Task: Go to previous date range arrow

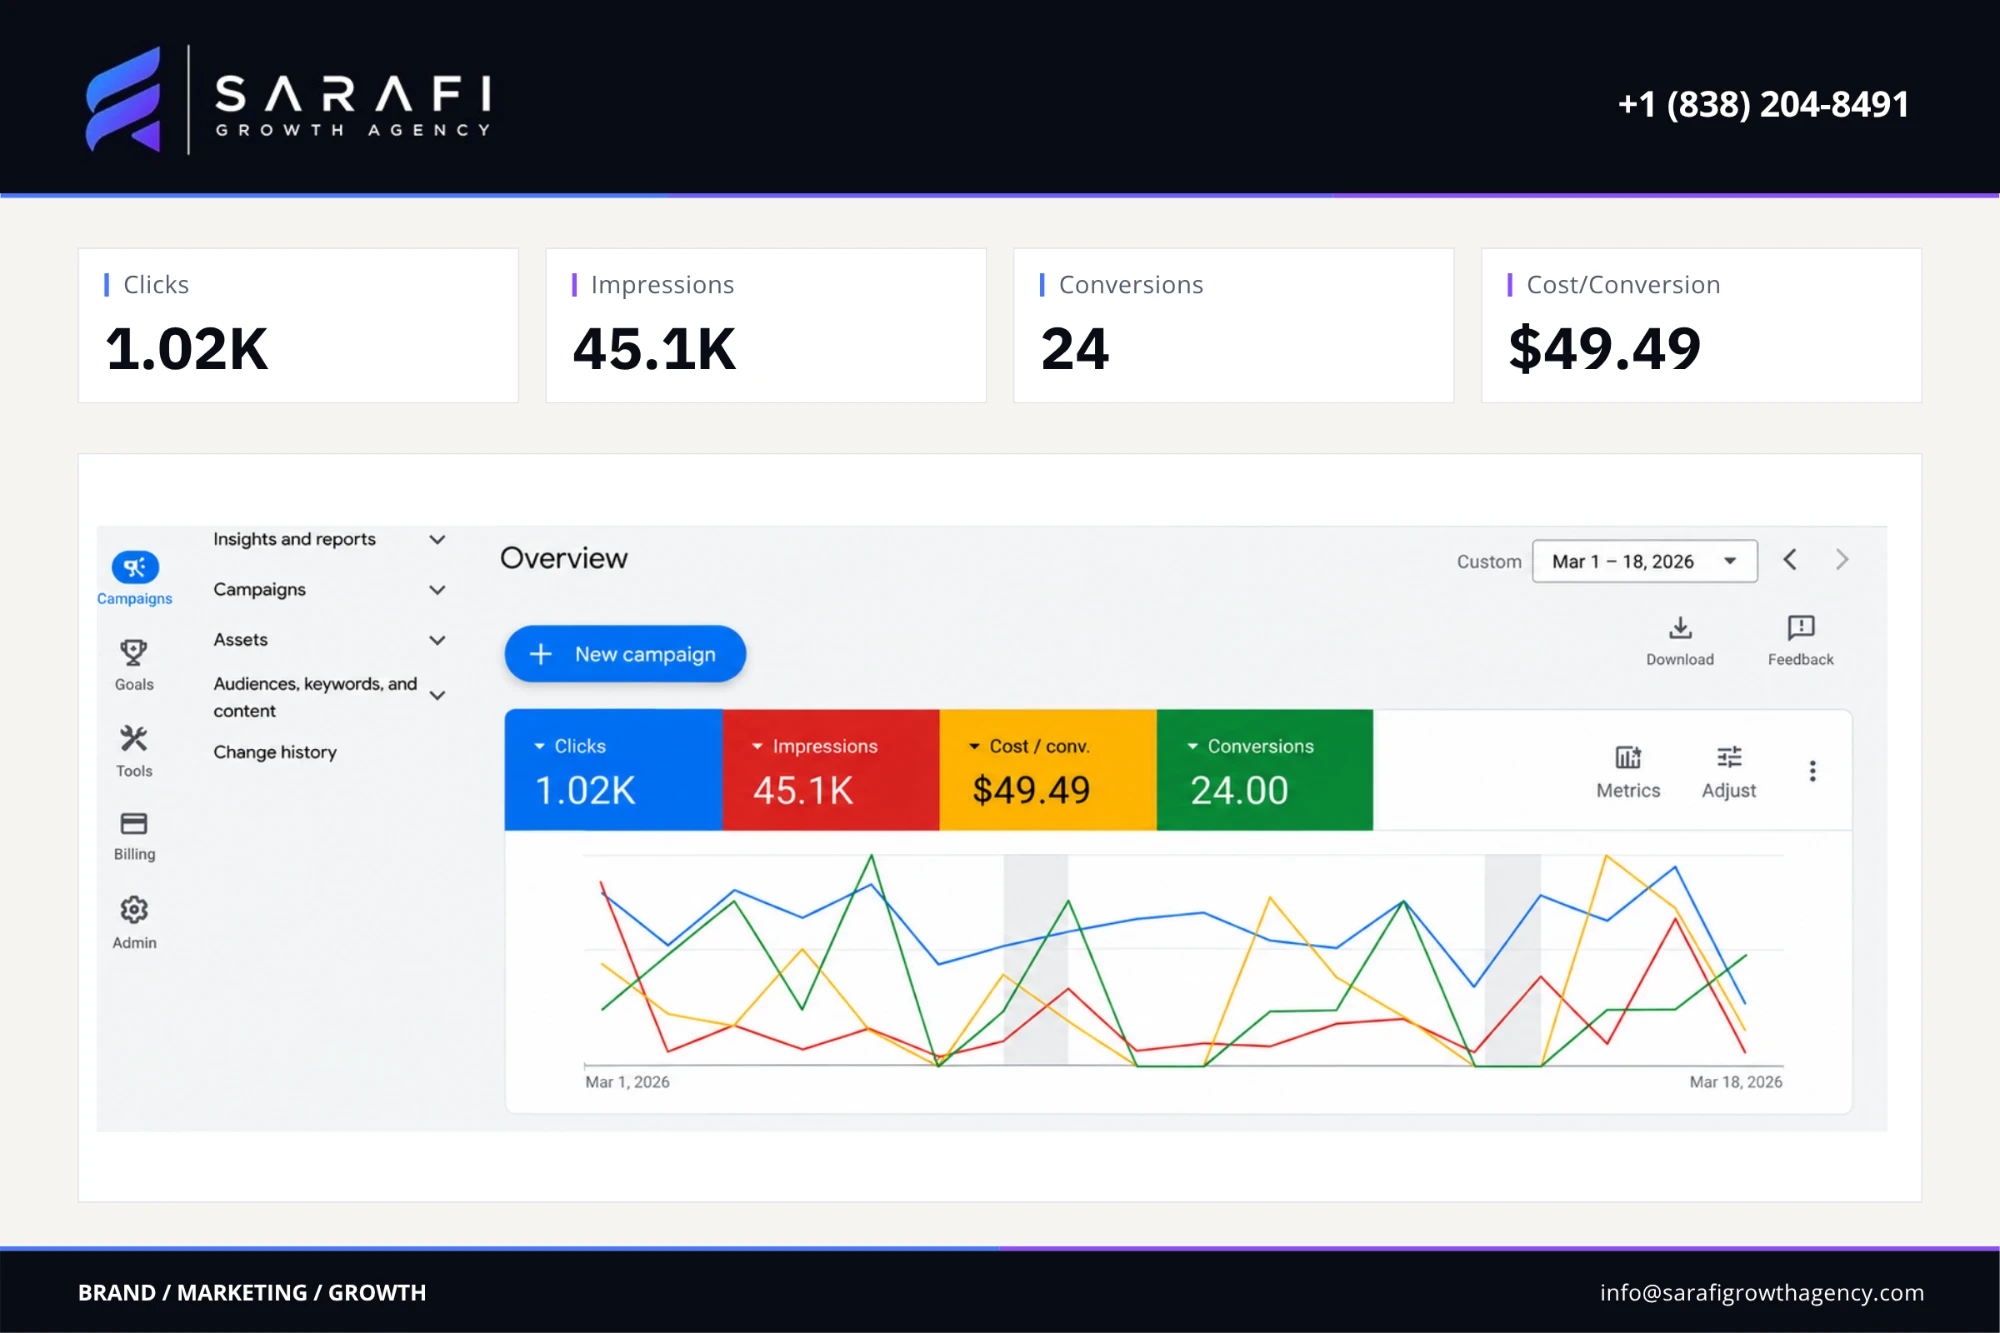Action: click(x=1790, y=560)
